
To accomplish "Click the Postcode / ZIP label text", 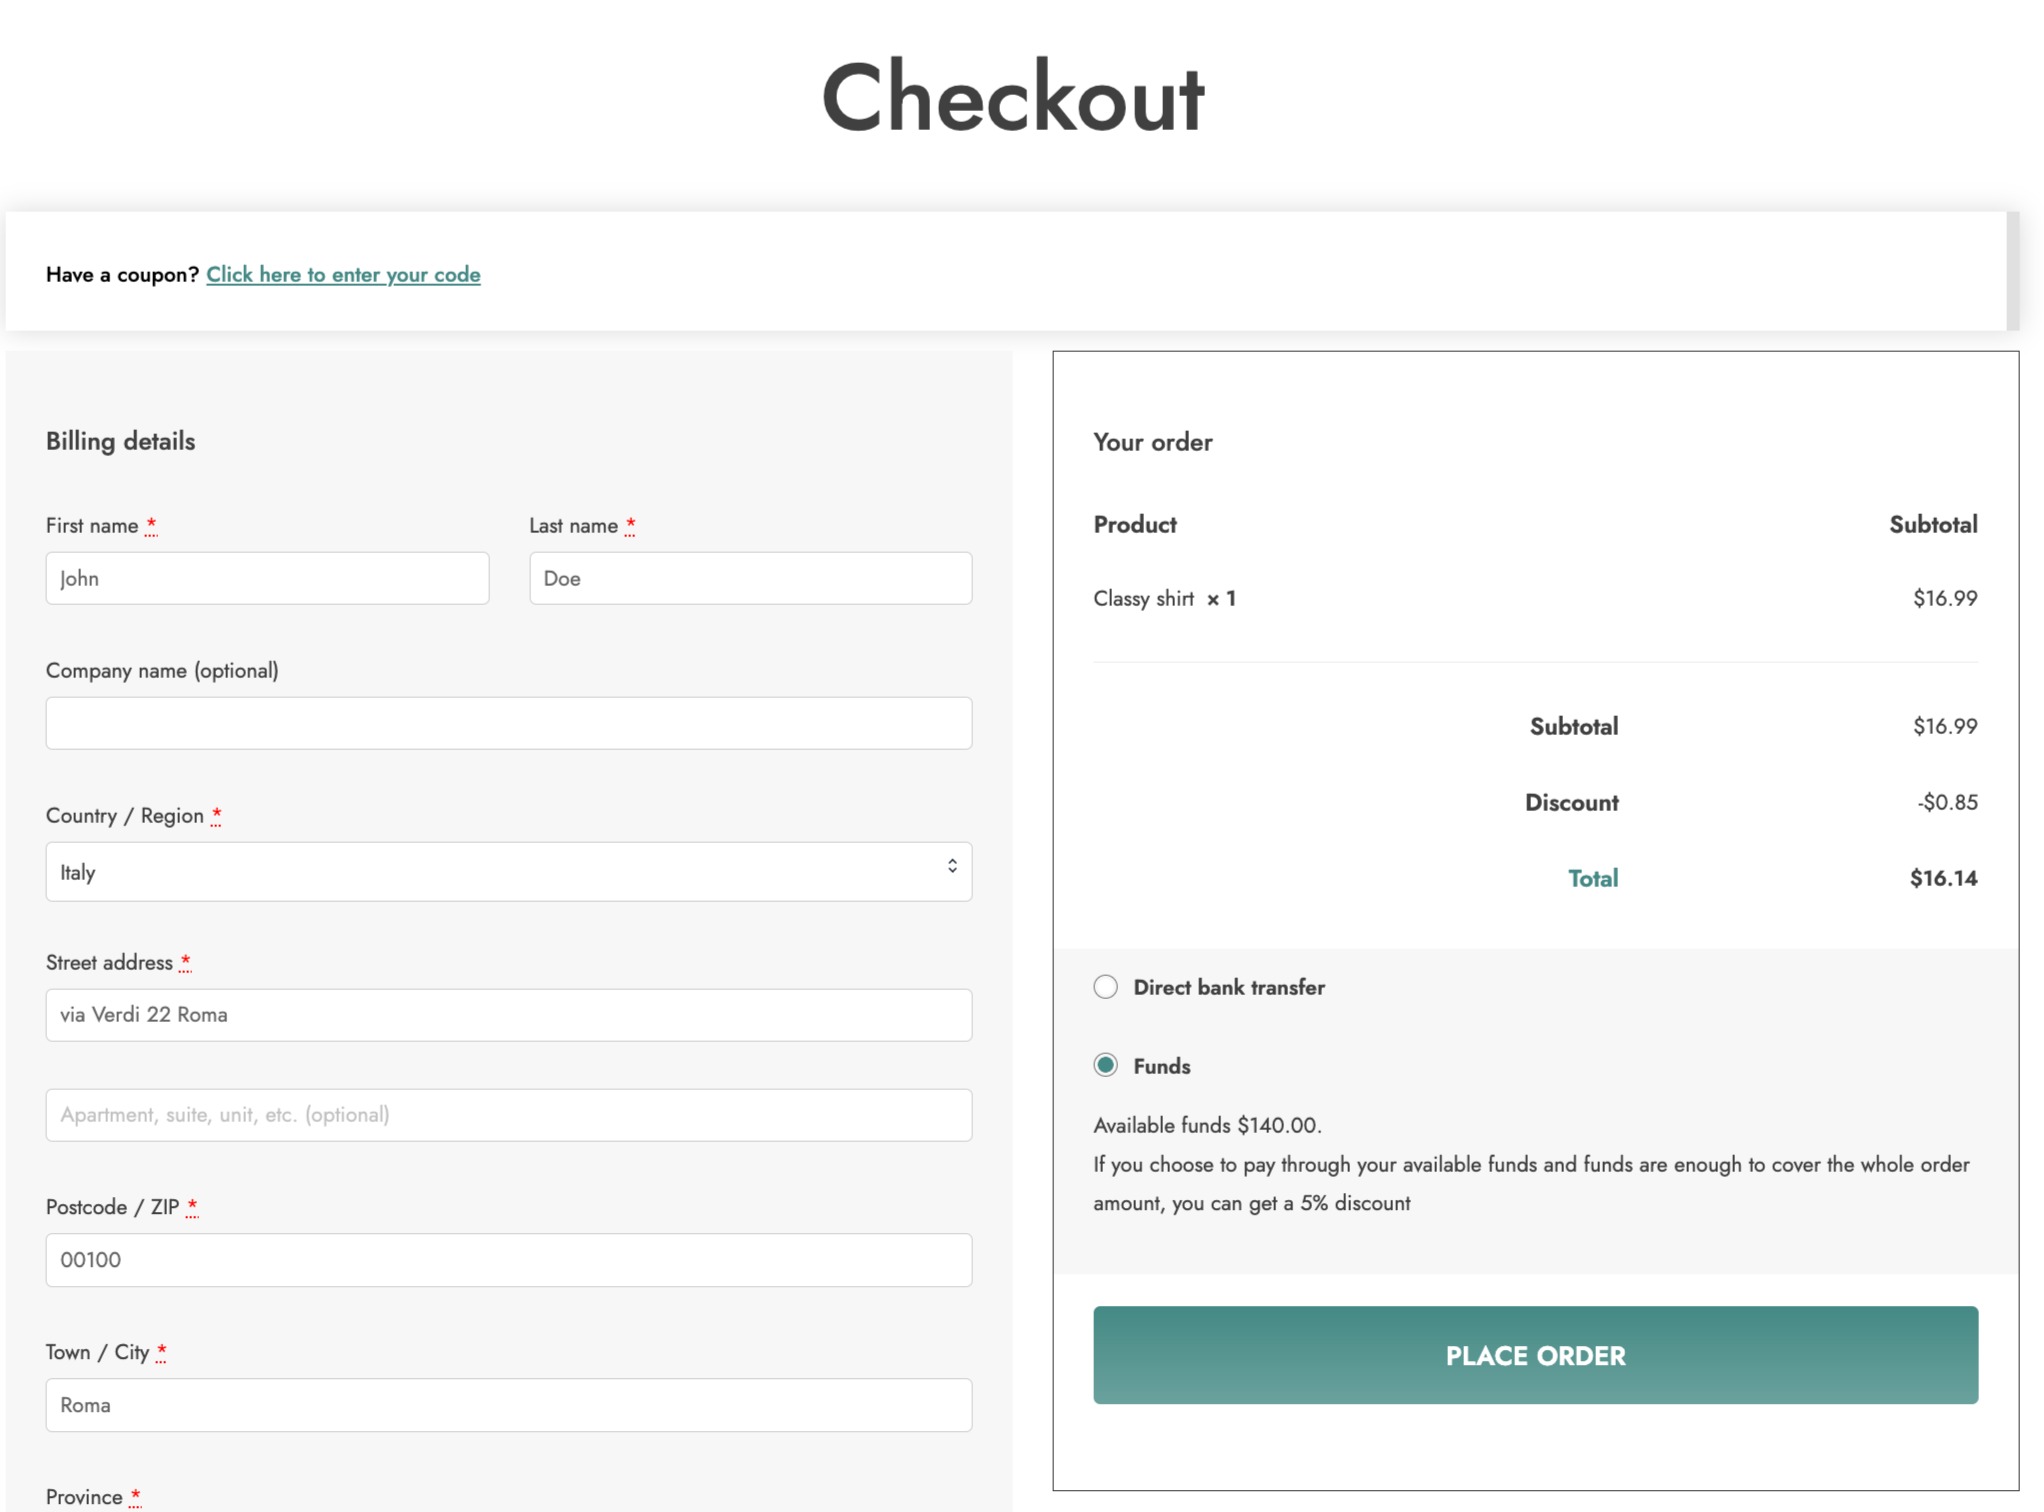I will 112,1207.
